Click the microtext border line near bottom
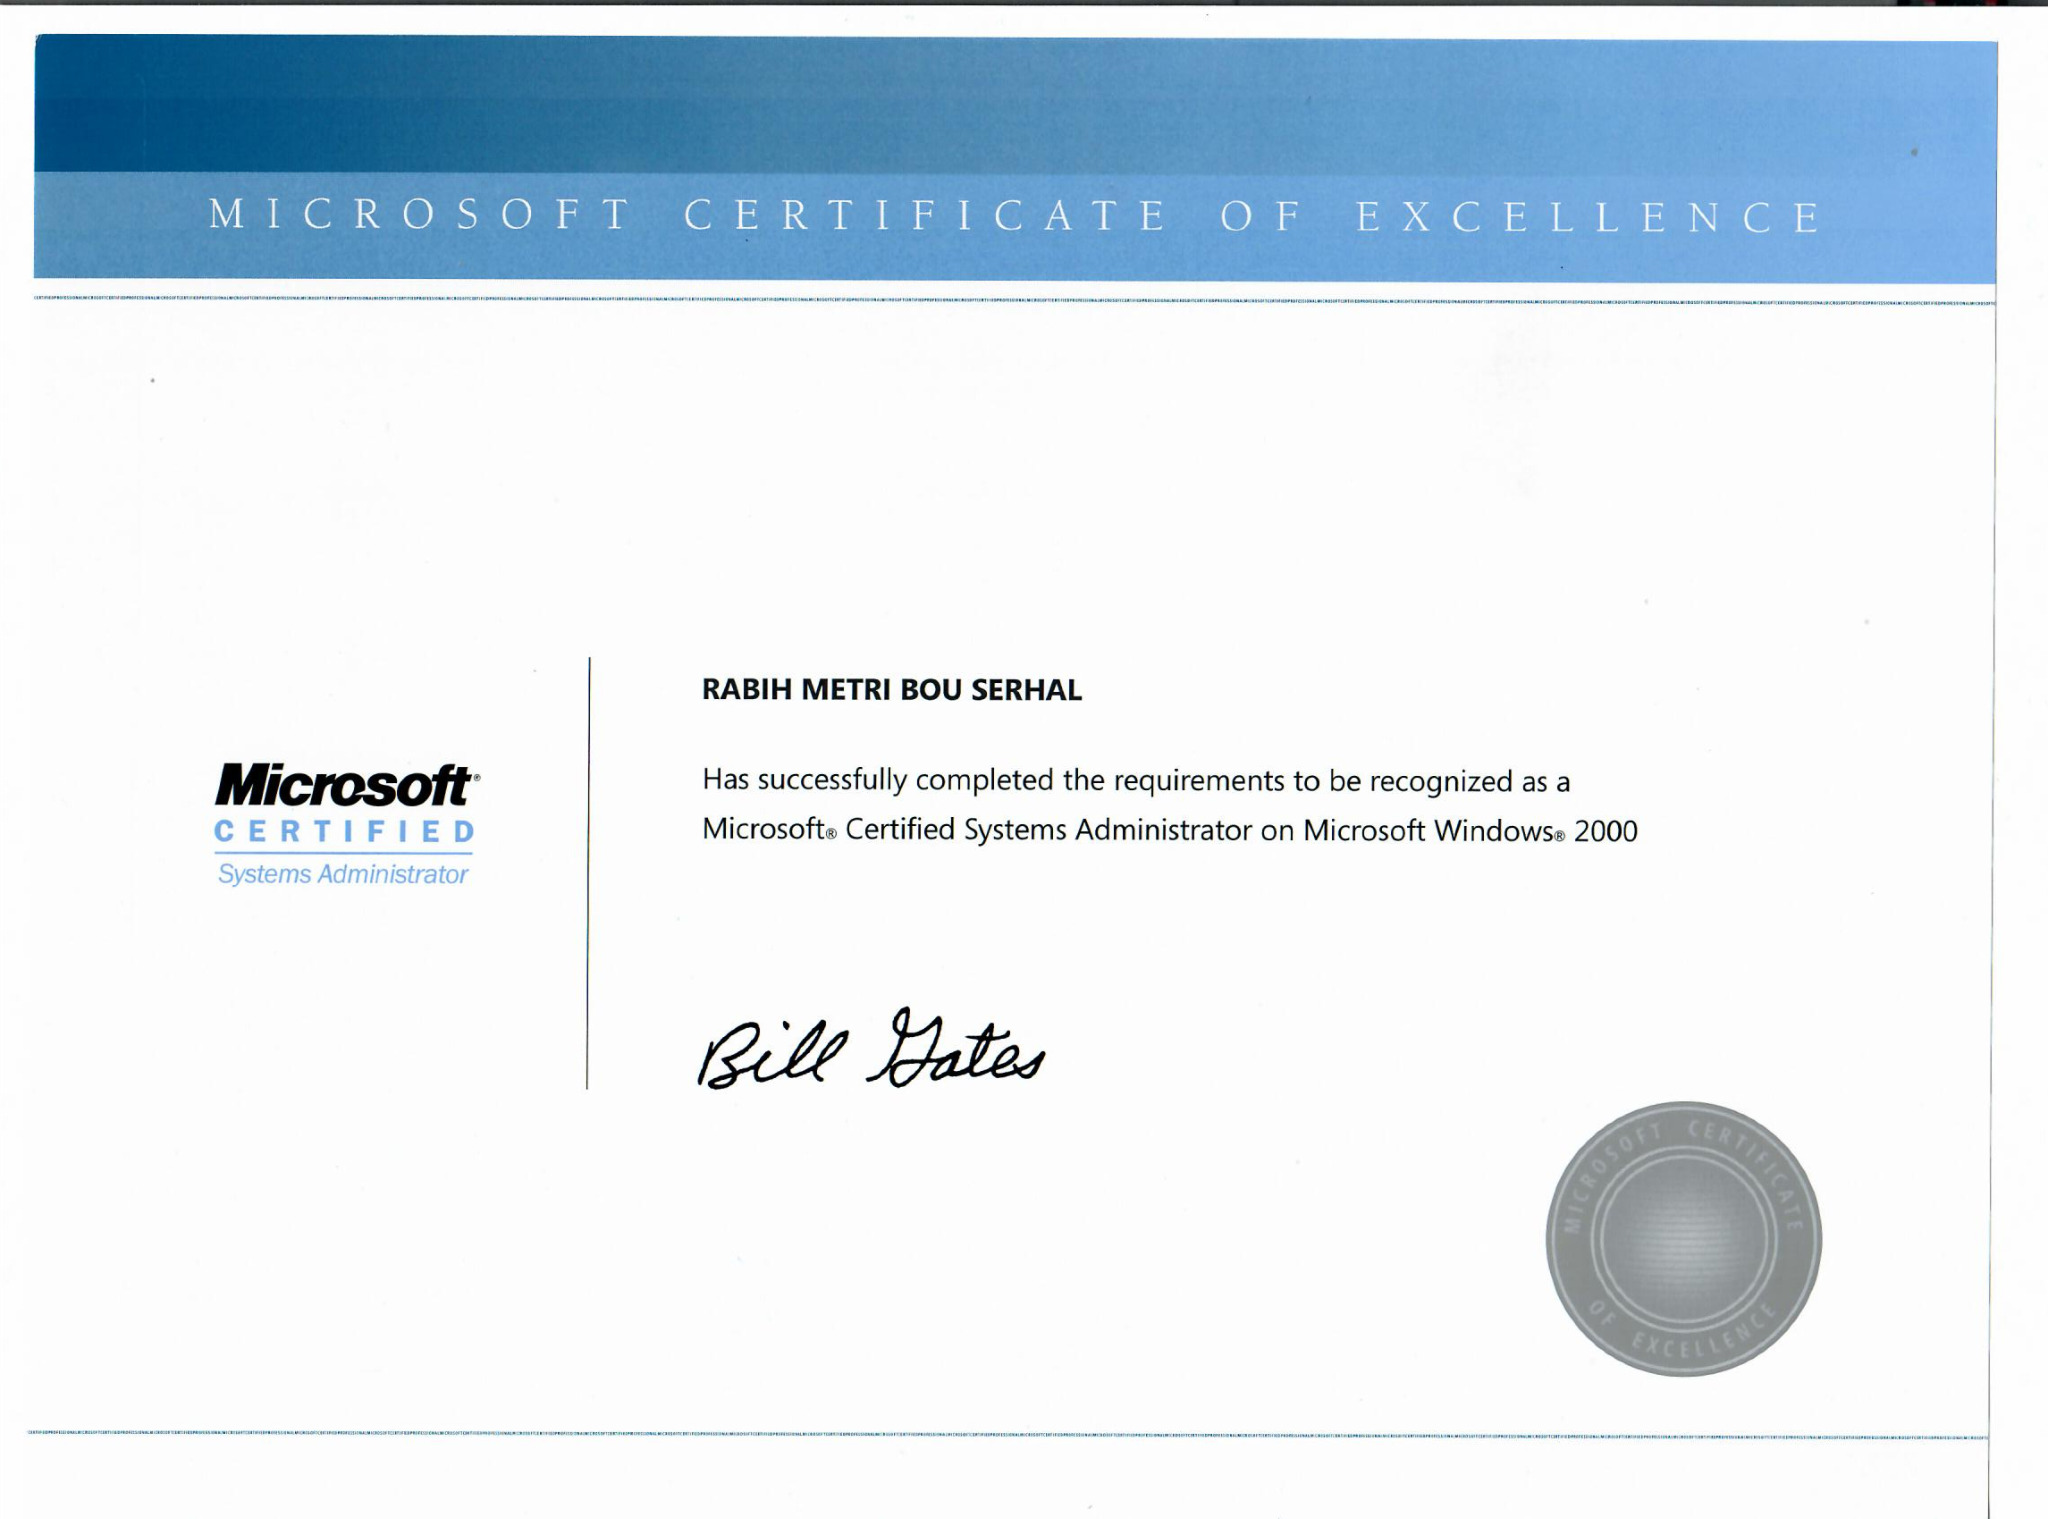 1008,1437
